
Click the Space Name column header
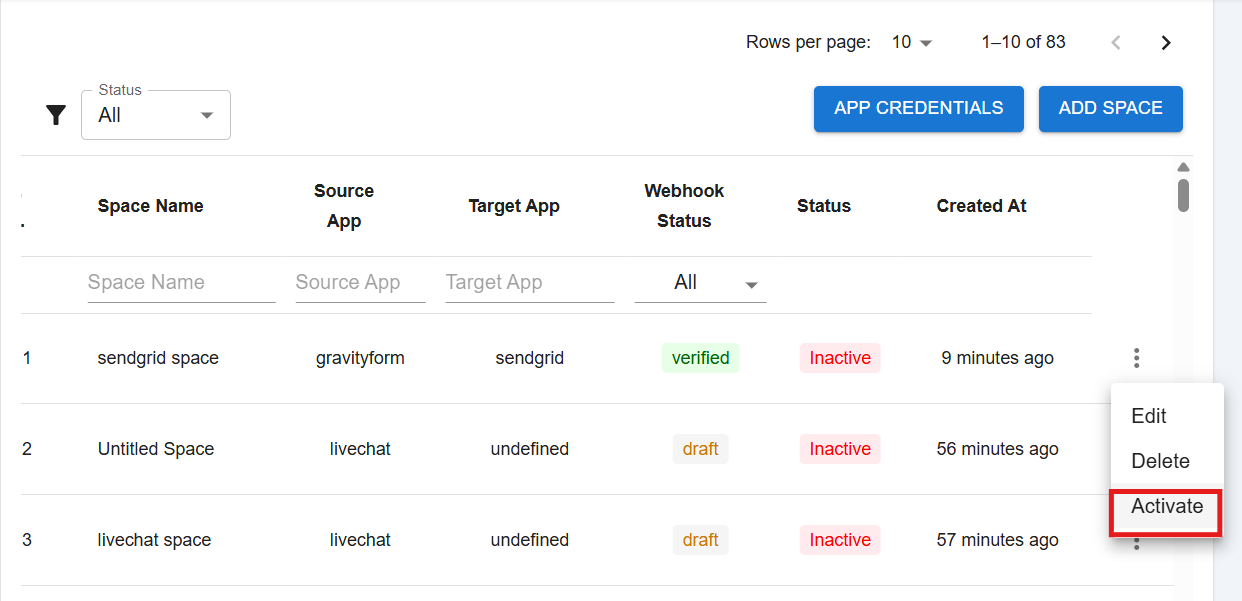click(150, 206)
